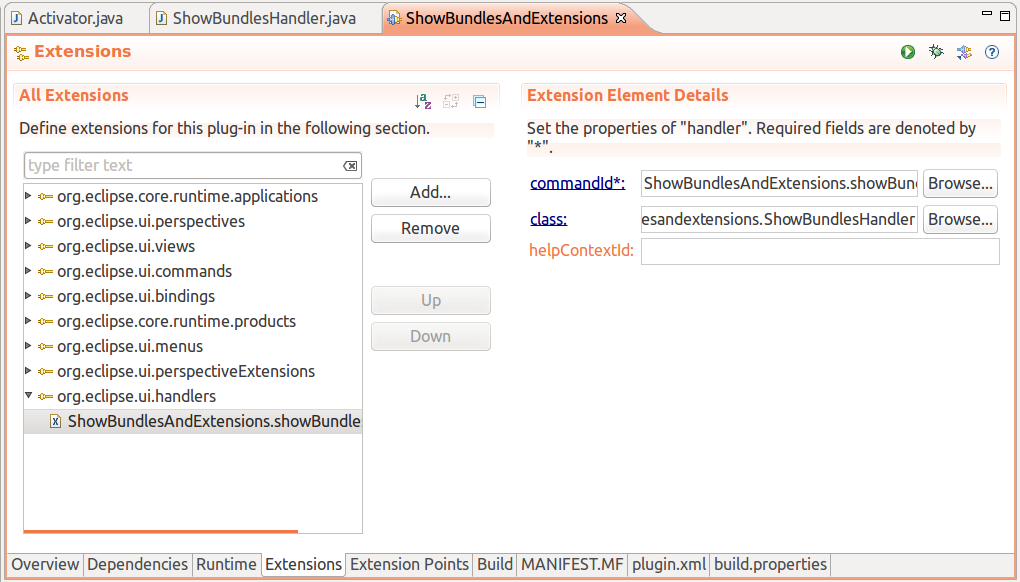Expand the org.eclipse.ui.commands node

pos(28,271)
